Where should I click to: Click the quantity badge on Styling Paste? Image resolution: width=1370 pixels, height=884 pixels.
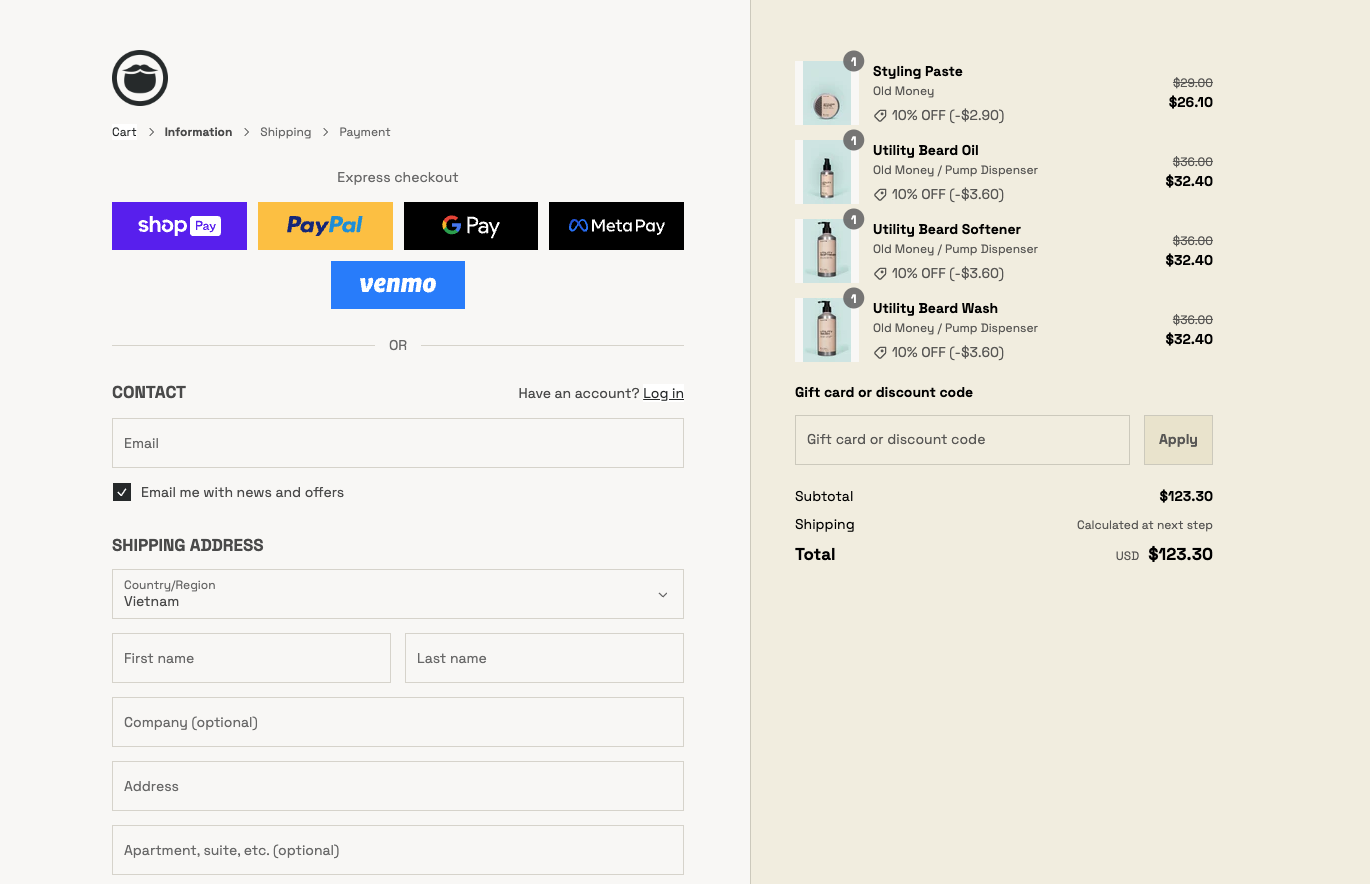[853, 61]
